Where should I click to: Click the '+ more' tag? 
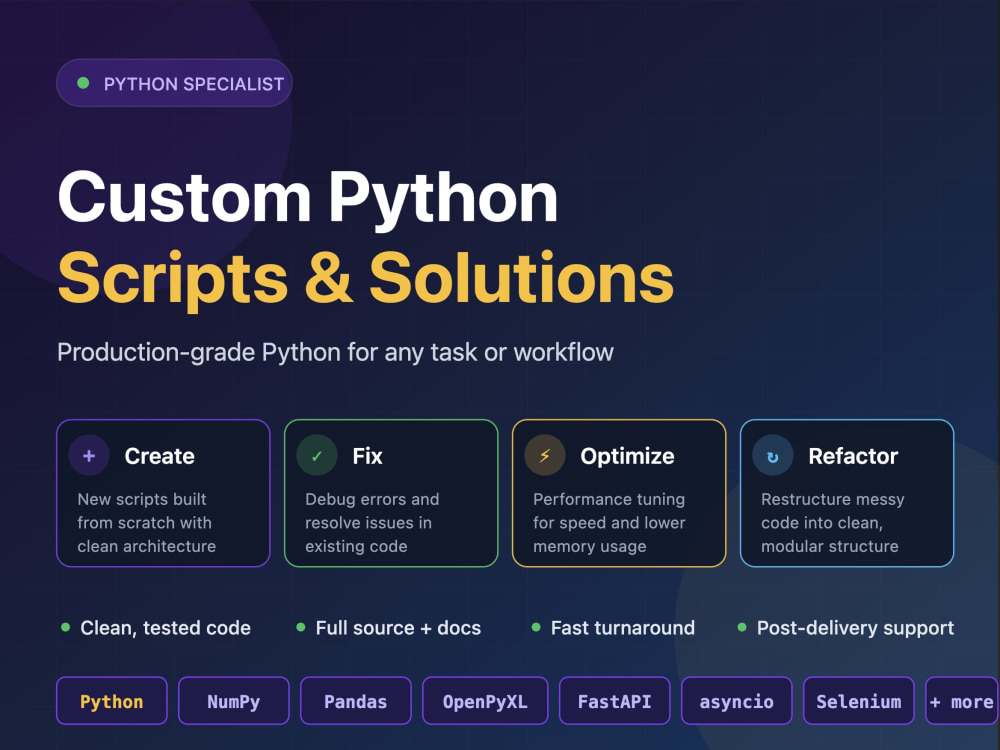point(962,701)
